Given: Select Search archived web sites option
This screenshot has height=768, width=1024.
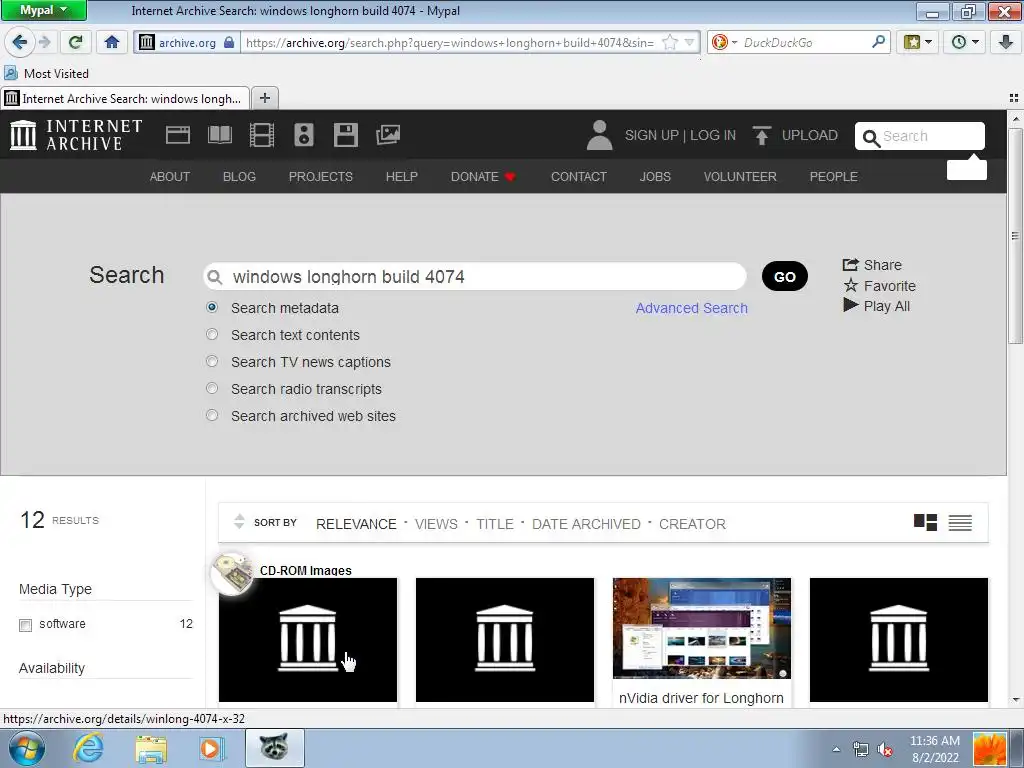Looking at the screenshot, I should click(212, 415).
